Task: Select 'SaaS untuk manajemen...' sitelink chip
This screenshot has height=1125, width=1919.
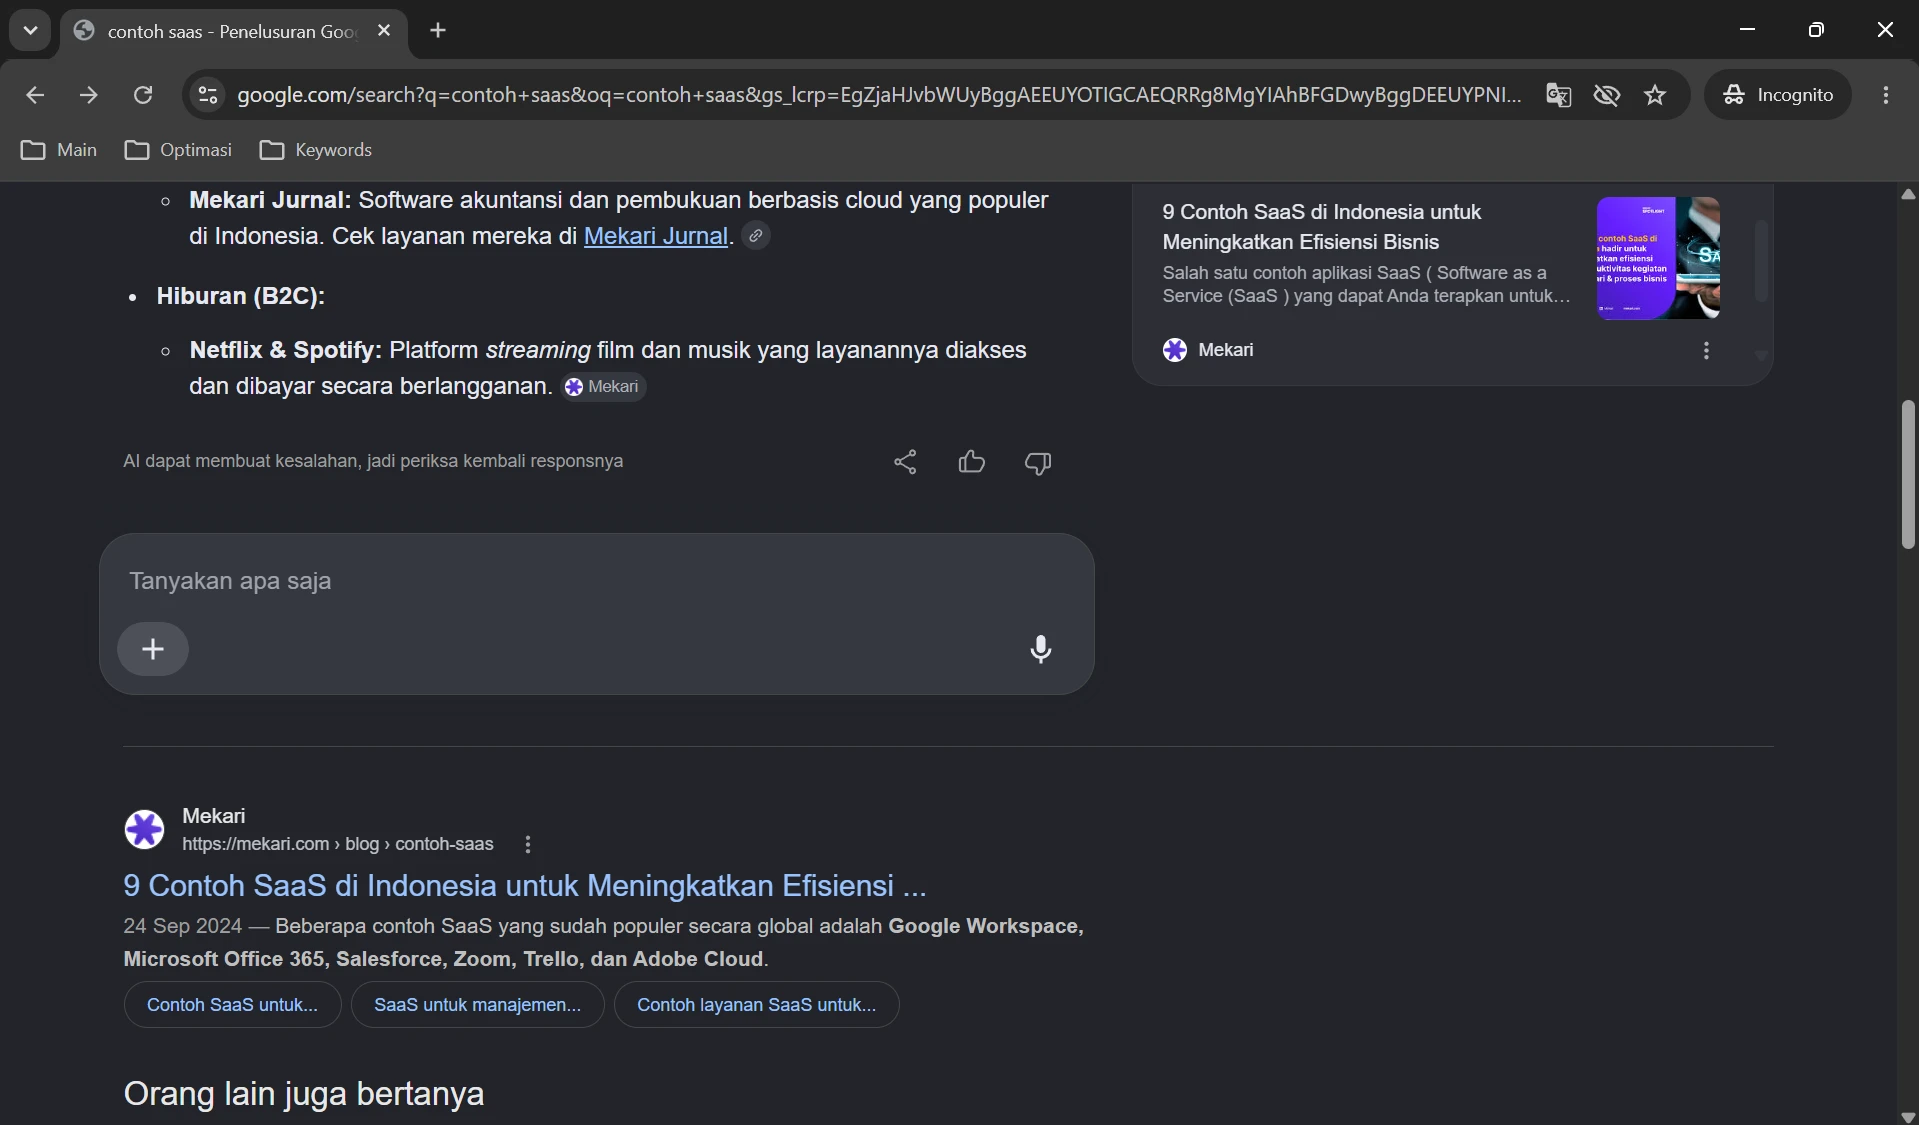Action: coord(477,1005)
